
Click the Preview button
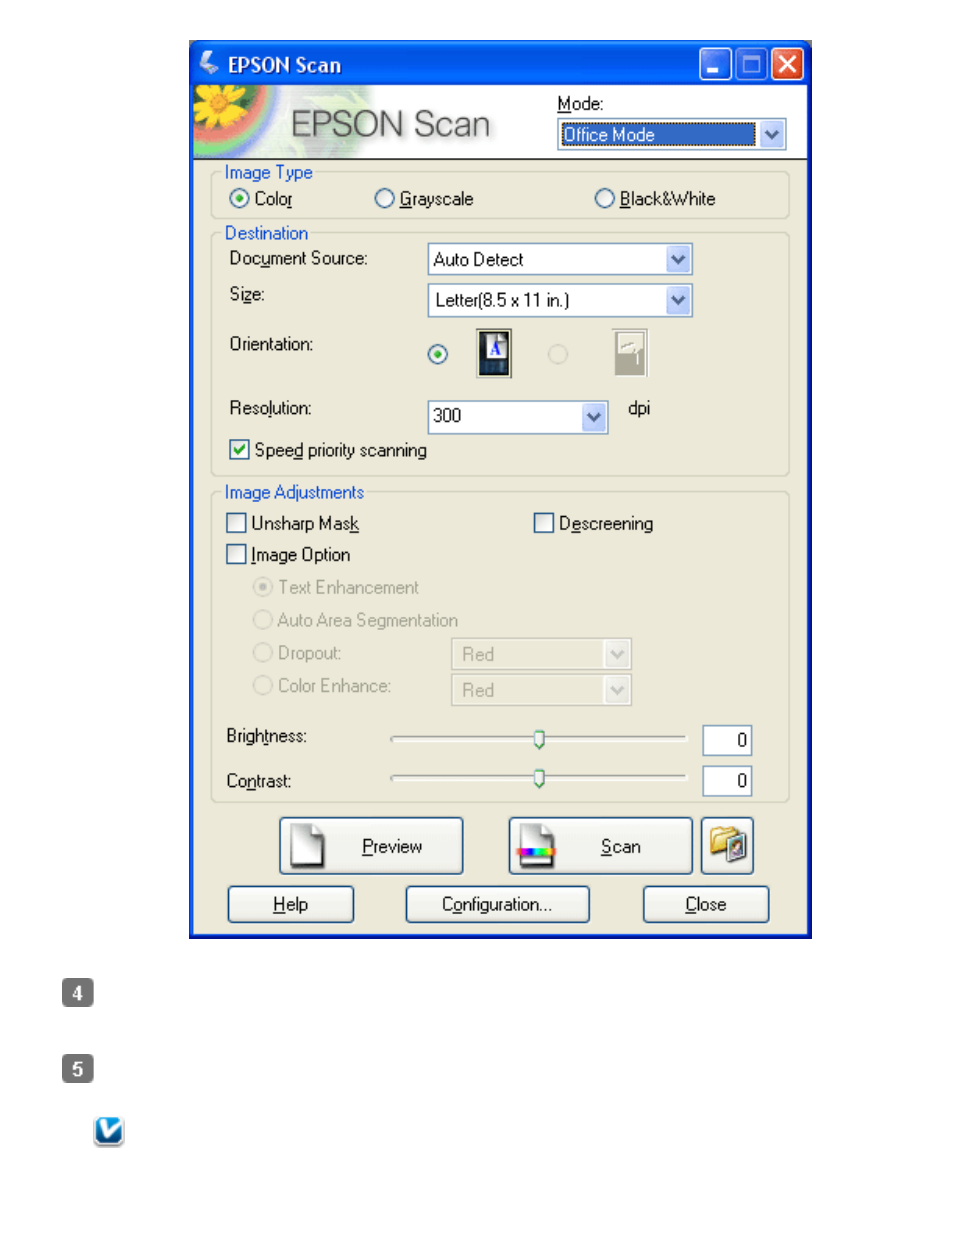tap(371, 846)
